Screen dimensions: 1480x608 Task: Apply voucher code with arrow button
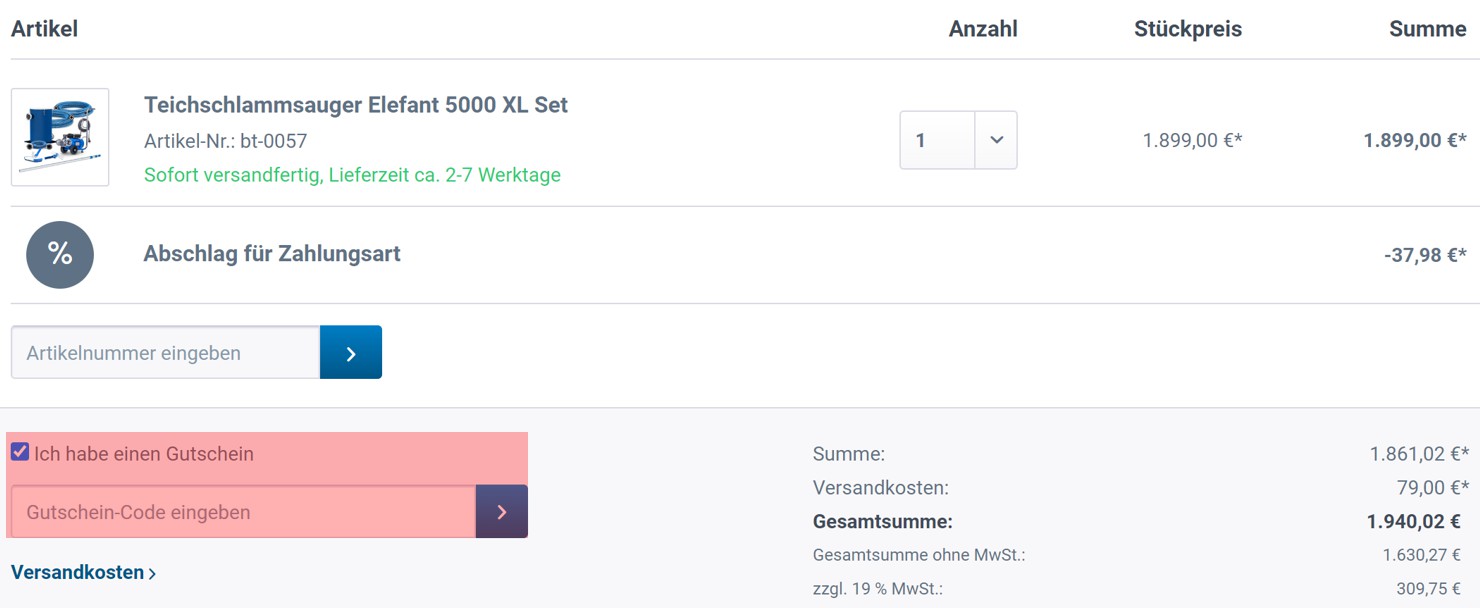pos(502,512)
